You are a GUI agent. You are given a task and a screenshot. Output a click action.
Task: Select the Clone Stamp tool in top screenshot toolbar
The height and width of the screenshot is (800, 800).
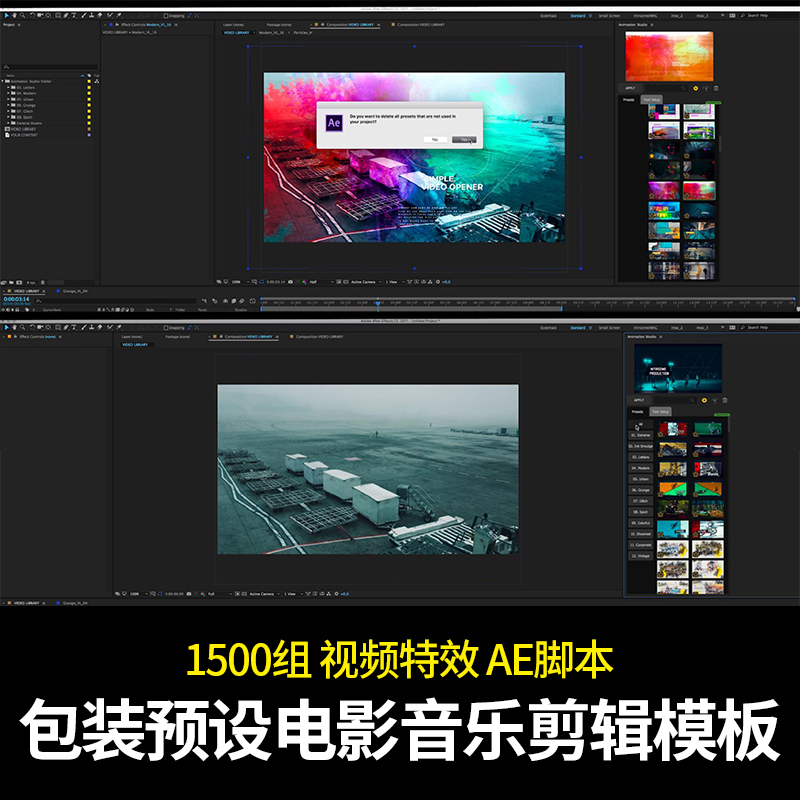pyautogui.click(x=91, y=16)
